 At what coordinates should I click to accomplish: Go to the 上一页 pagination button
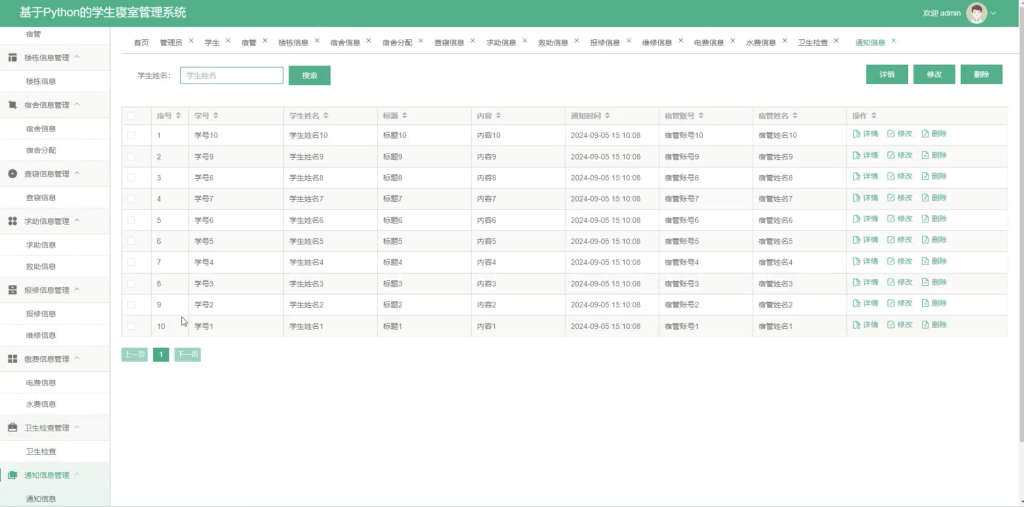[x=135, y=355]
